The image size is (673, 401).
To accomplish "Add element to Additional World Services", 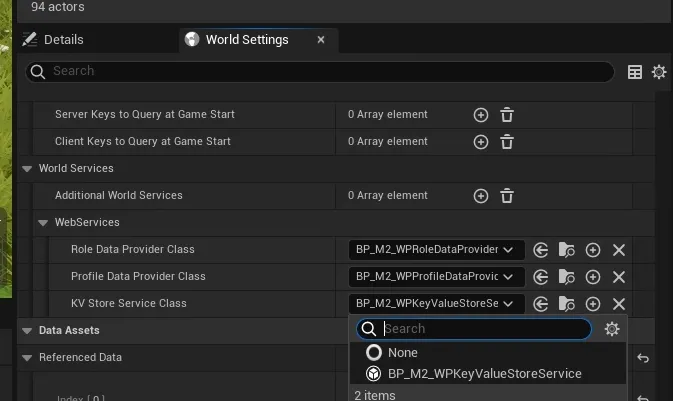I will pos(481,196).
